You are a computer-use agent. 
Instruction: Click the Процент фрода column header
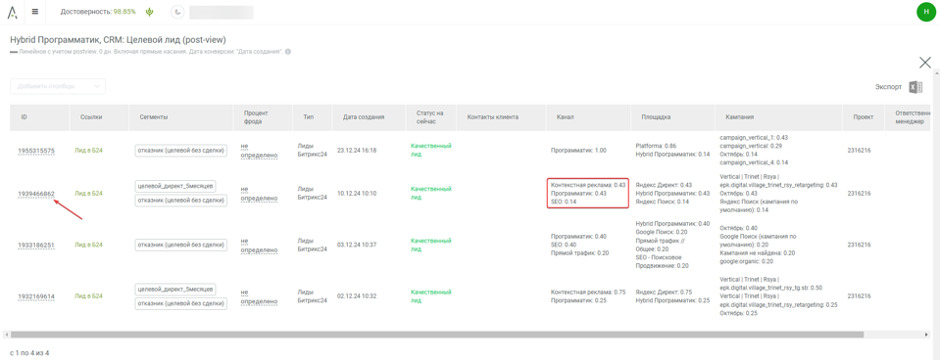tap(256, 117)
